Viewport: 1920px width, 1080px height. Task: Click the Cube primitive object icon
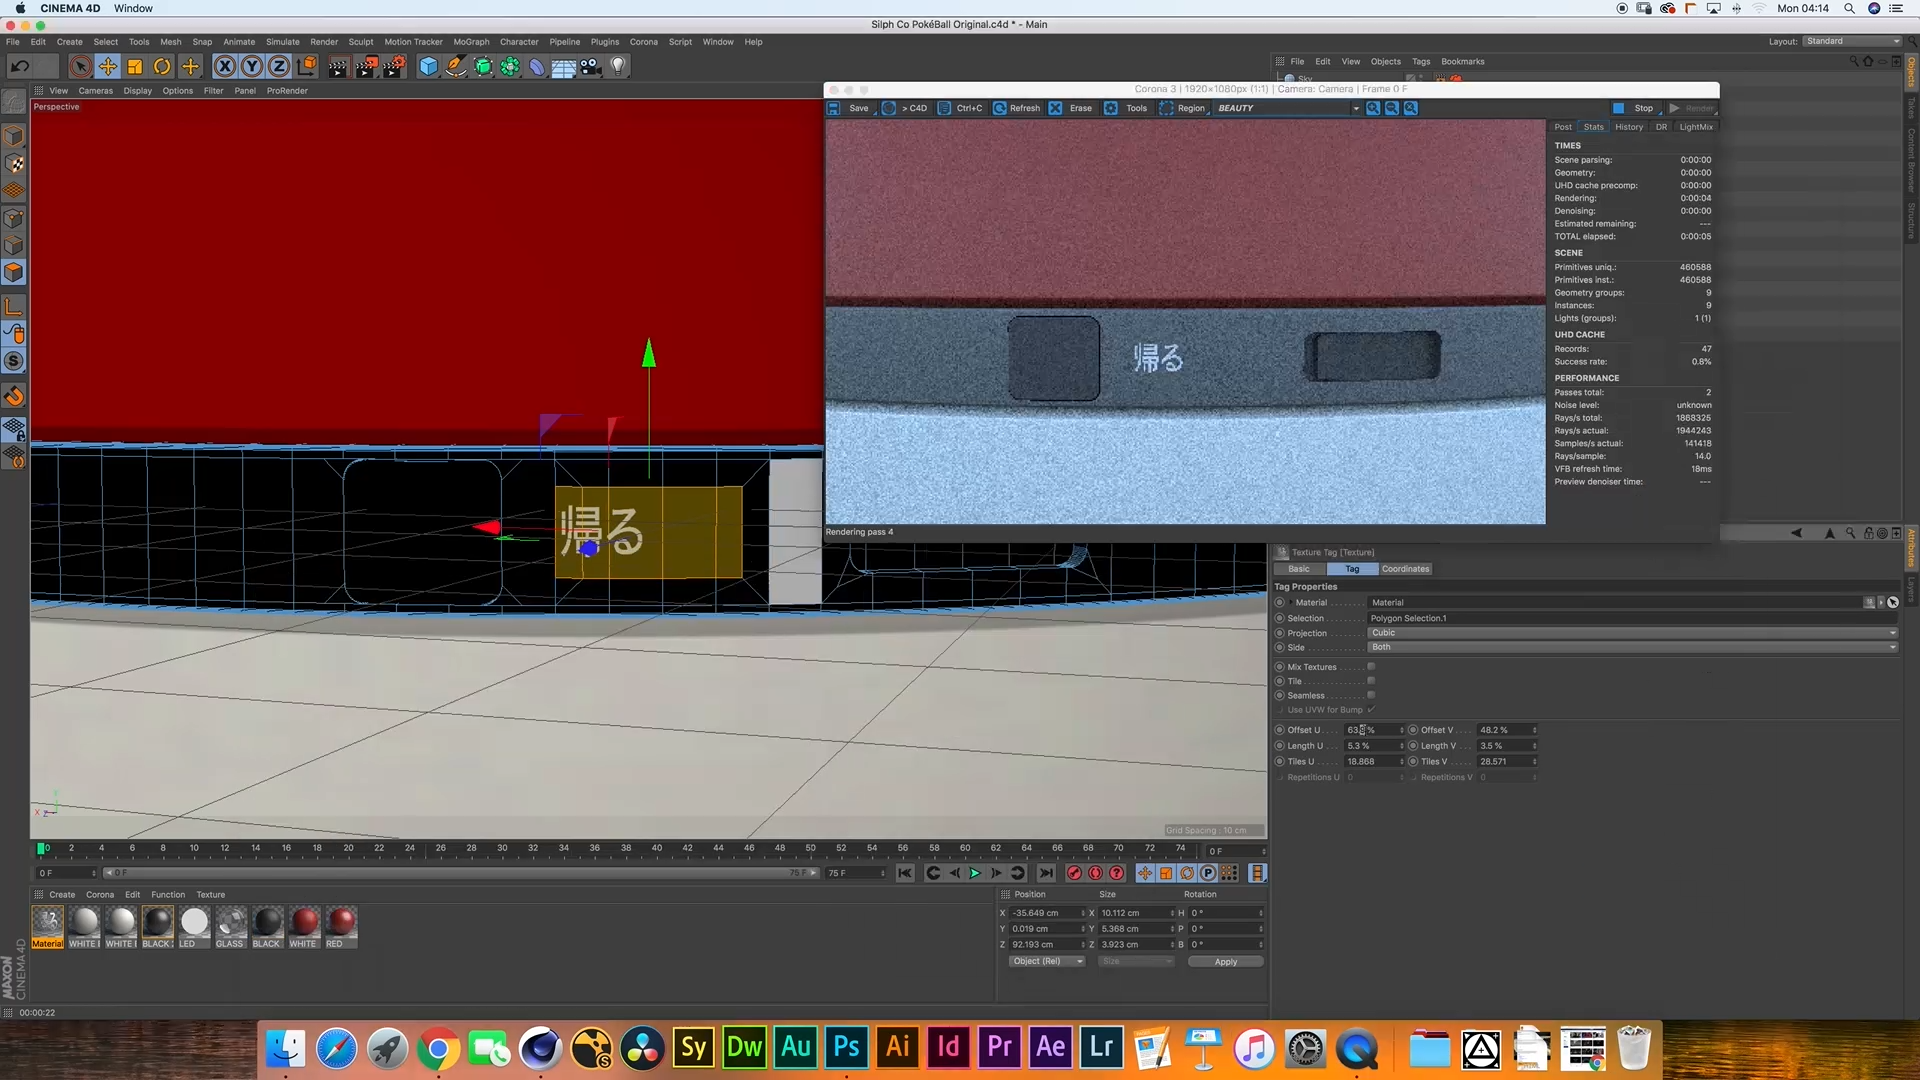(429, 66)
